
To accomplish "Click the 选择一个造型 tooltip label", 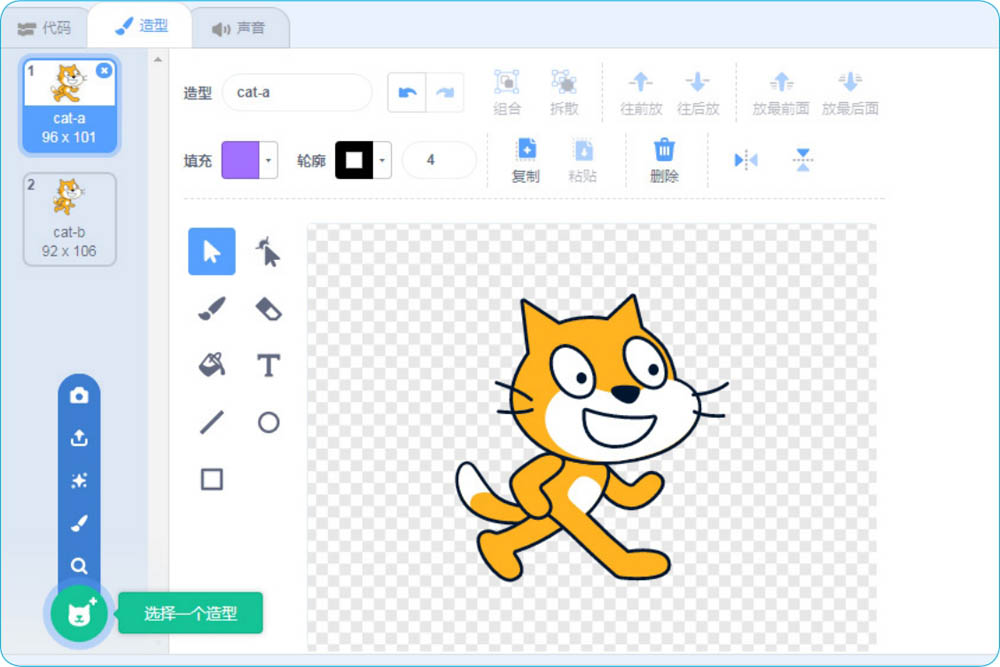I will tap(190, 613).
